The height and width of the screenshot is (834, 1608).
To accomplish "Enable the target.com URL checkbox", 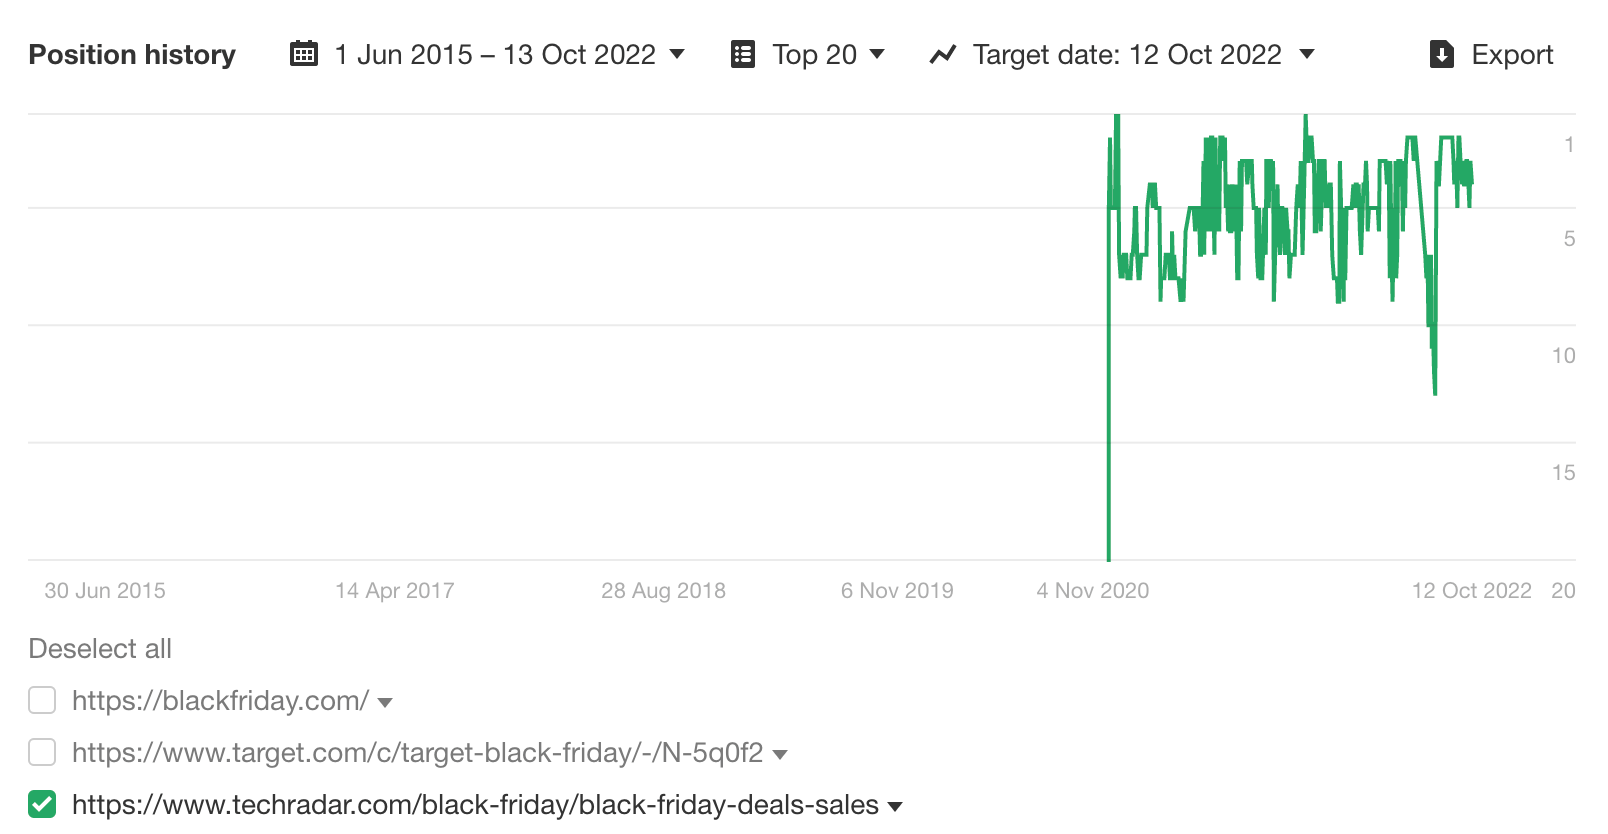I will tap(42, 752).
